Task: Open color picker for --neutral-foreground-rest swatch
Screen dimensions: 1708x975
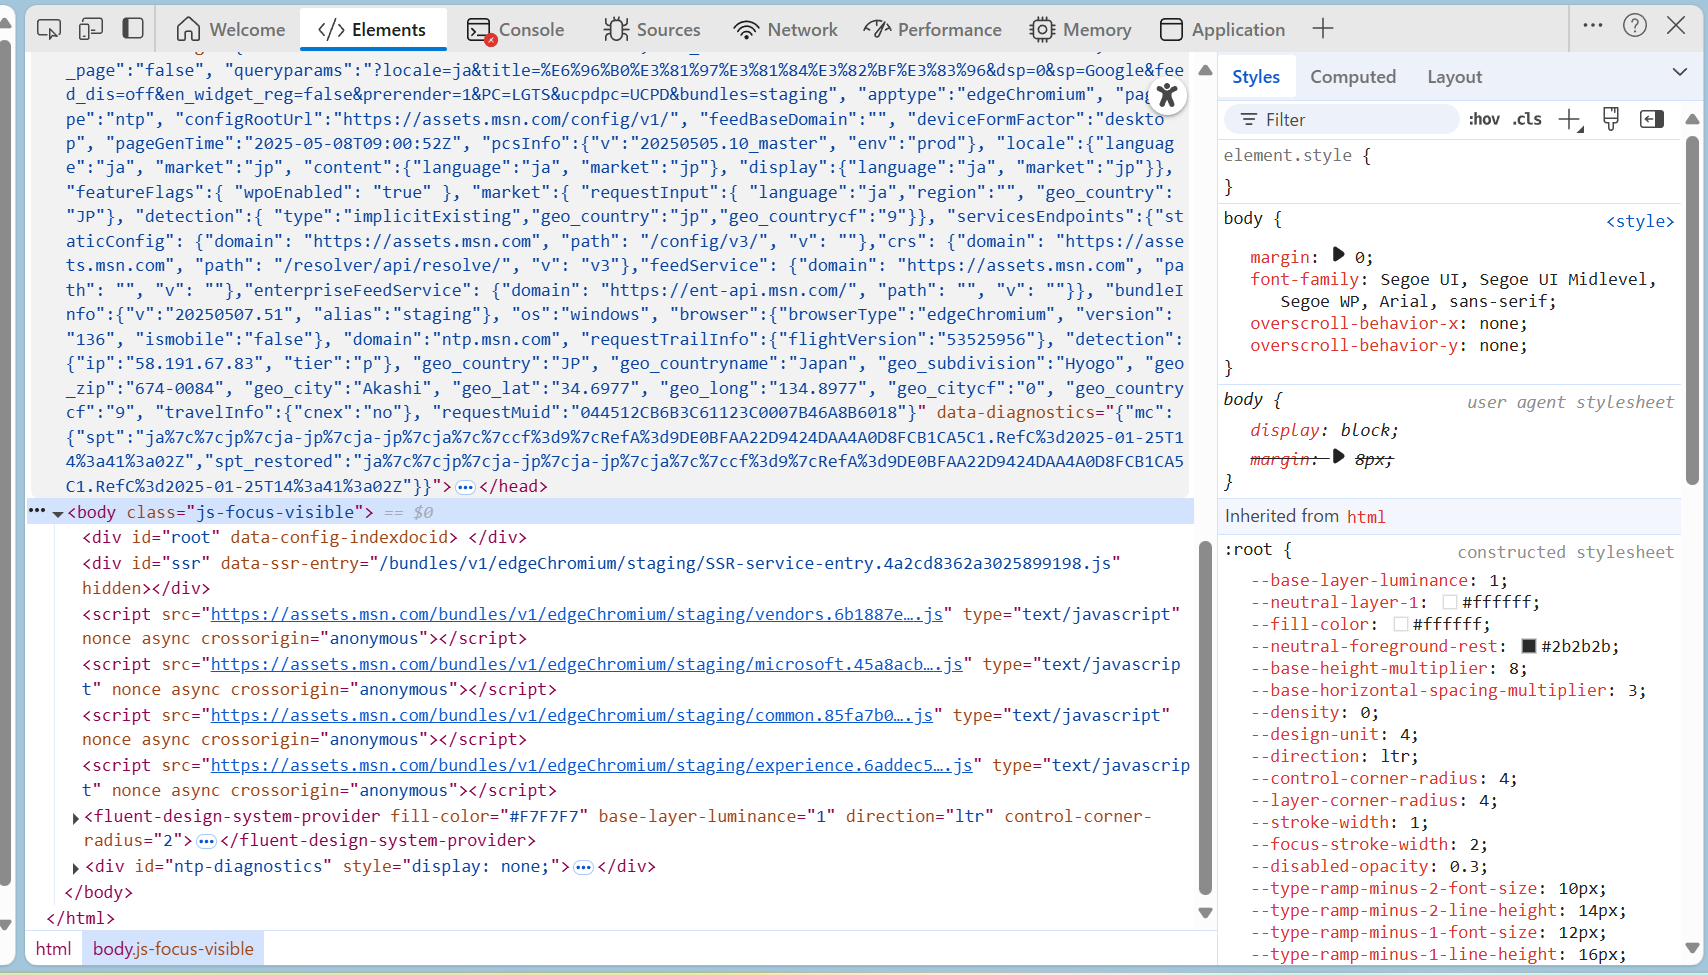Action: (1529, 646)
